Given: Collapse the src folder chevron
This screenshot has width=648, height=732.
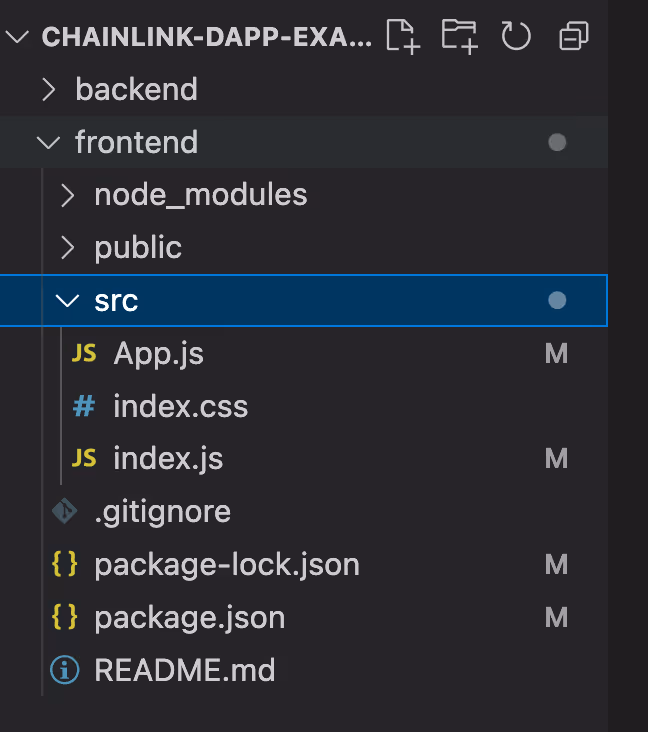Looking at the screenshot, I should coord(67,301).
